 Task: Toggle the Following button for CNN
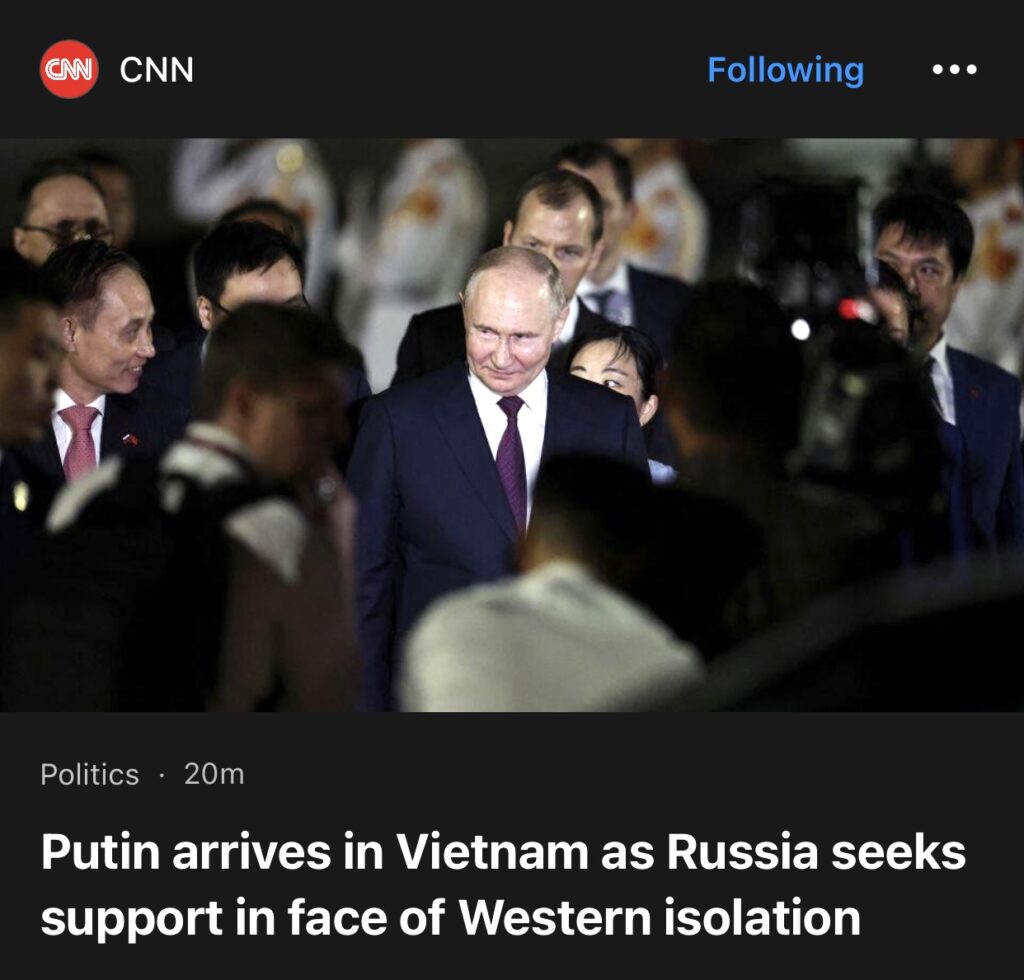coord(786,69)
